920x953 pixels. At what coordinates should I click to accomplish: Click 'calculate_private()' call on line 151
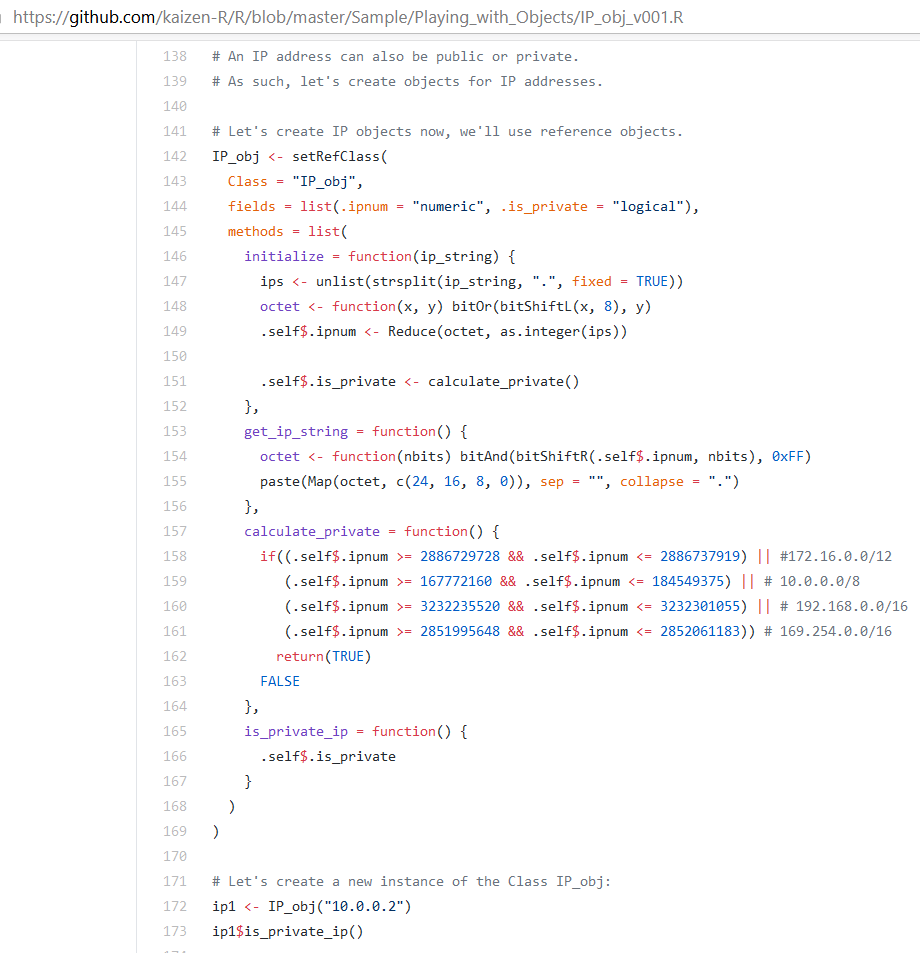click(504, 381)
